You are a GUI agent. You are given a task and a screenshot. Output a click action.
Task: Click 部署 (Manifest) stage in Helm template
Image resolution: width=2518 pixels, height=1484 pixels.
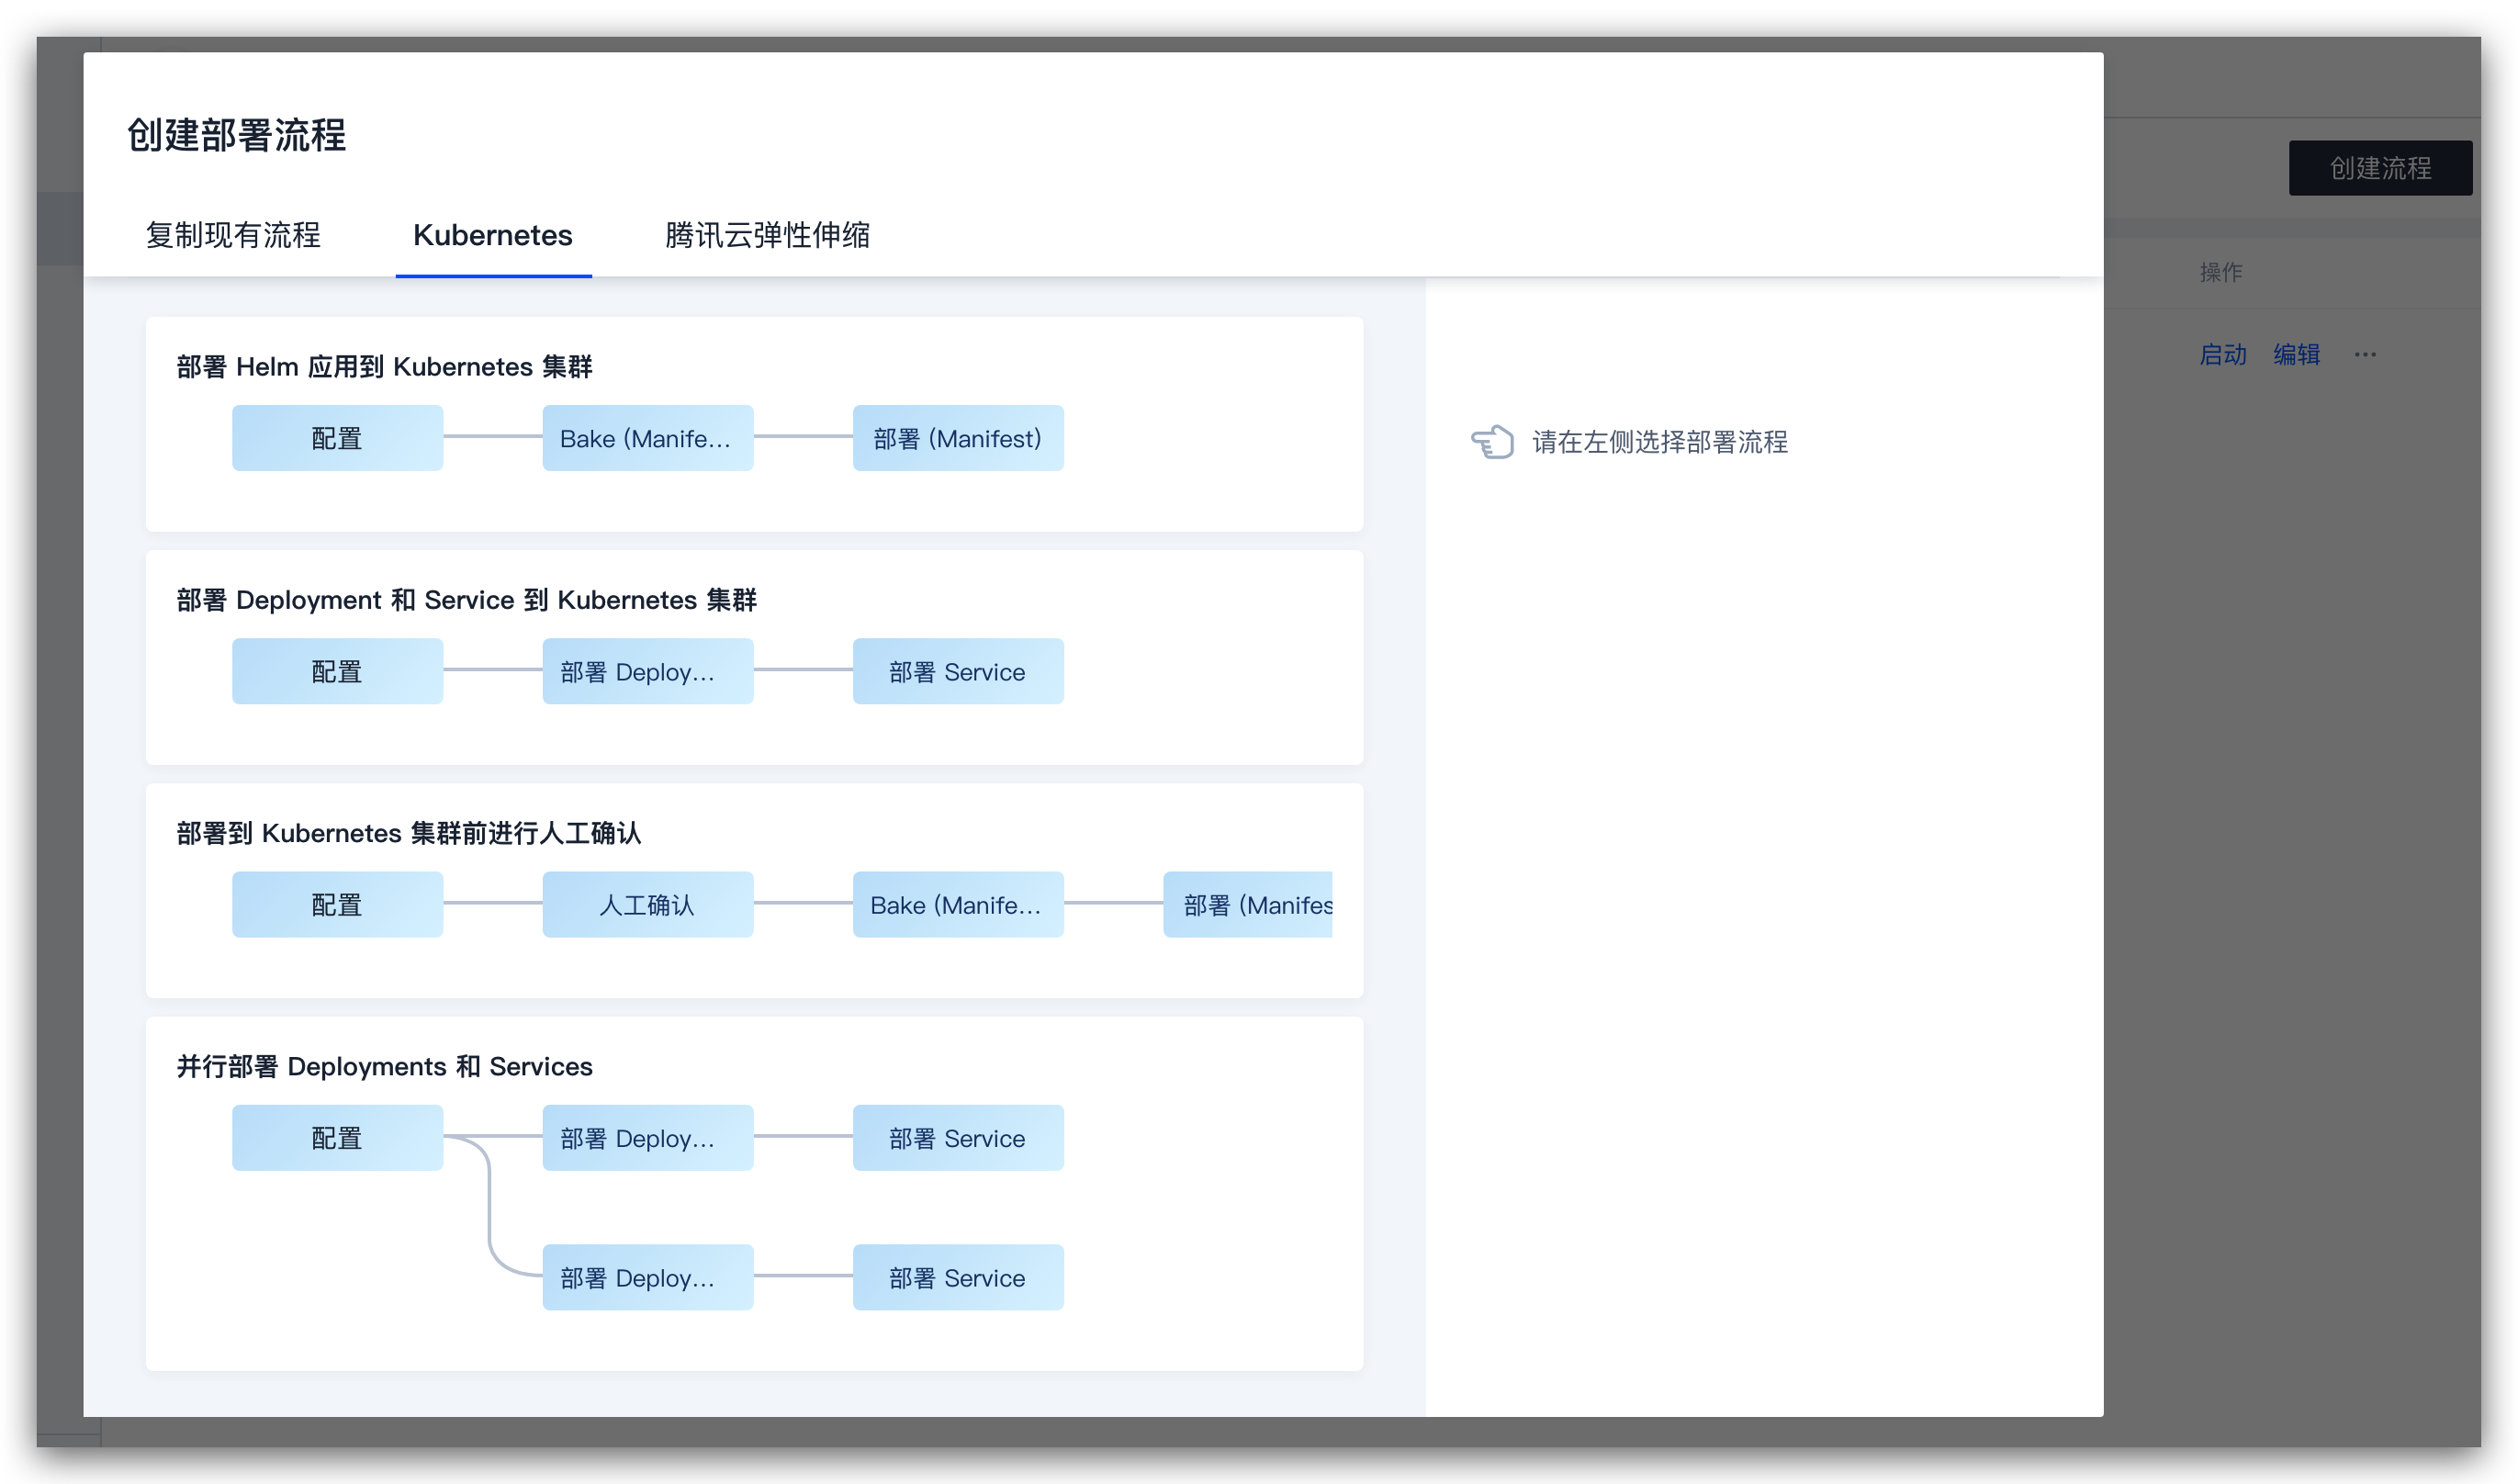pos(957,438)
